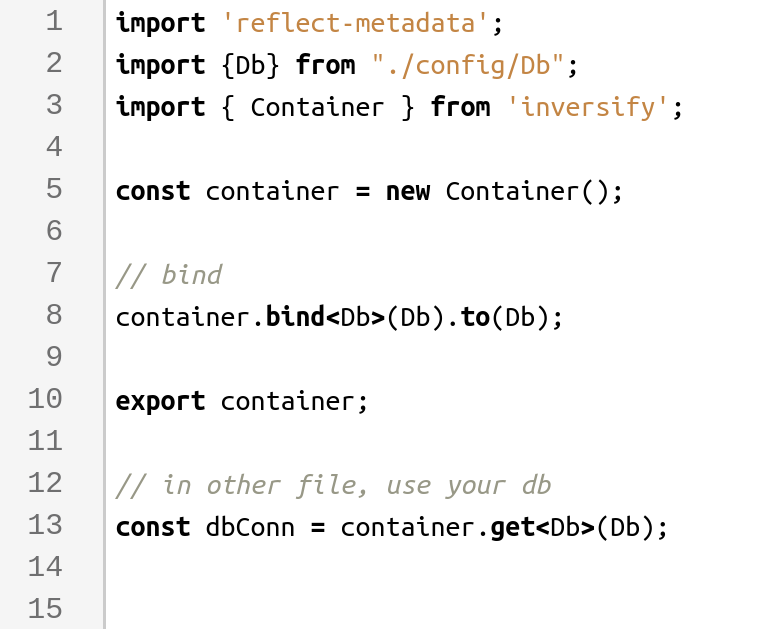Click the "// bind" comment
Viewport: 783px width, 629px height.
click(x=168, y=274)
